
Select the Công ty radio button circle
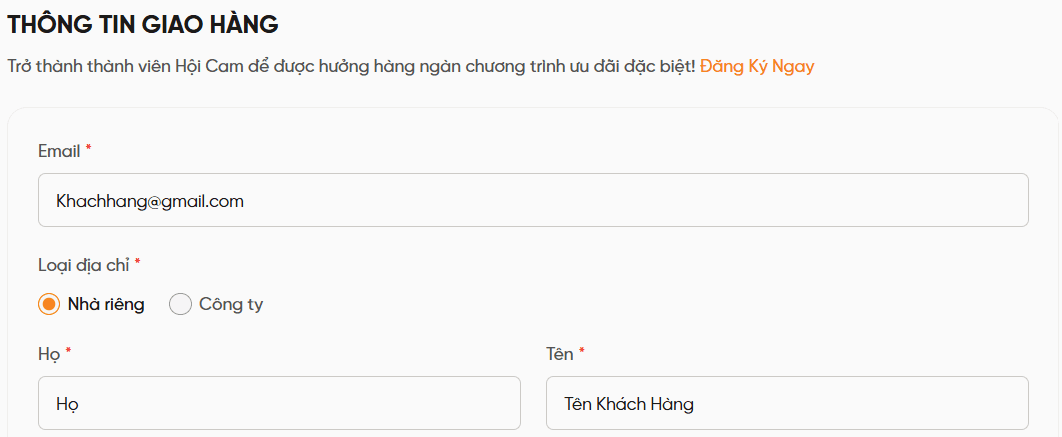click(x=181, y=304)
